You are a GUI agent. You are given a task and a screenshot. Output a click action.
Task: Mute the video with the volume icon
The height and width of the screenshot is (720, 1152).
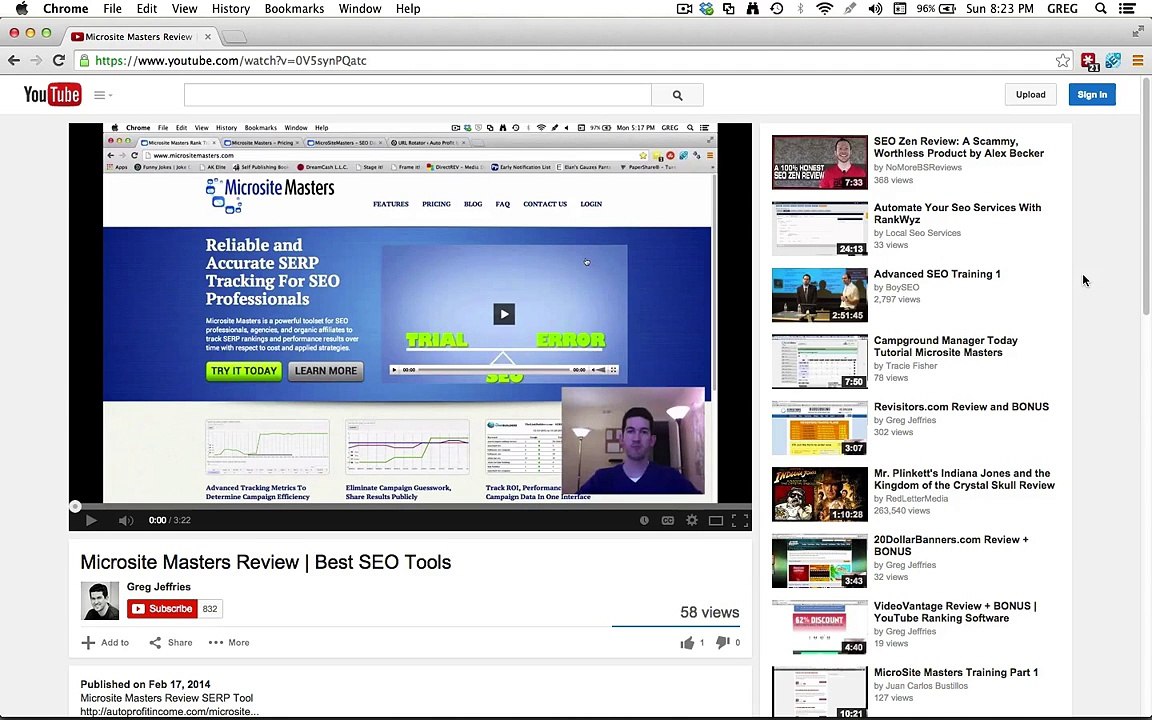click(x=126, y=520)
